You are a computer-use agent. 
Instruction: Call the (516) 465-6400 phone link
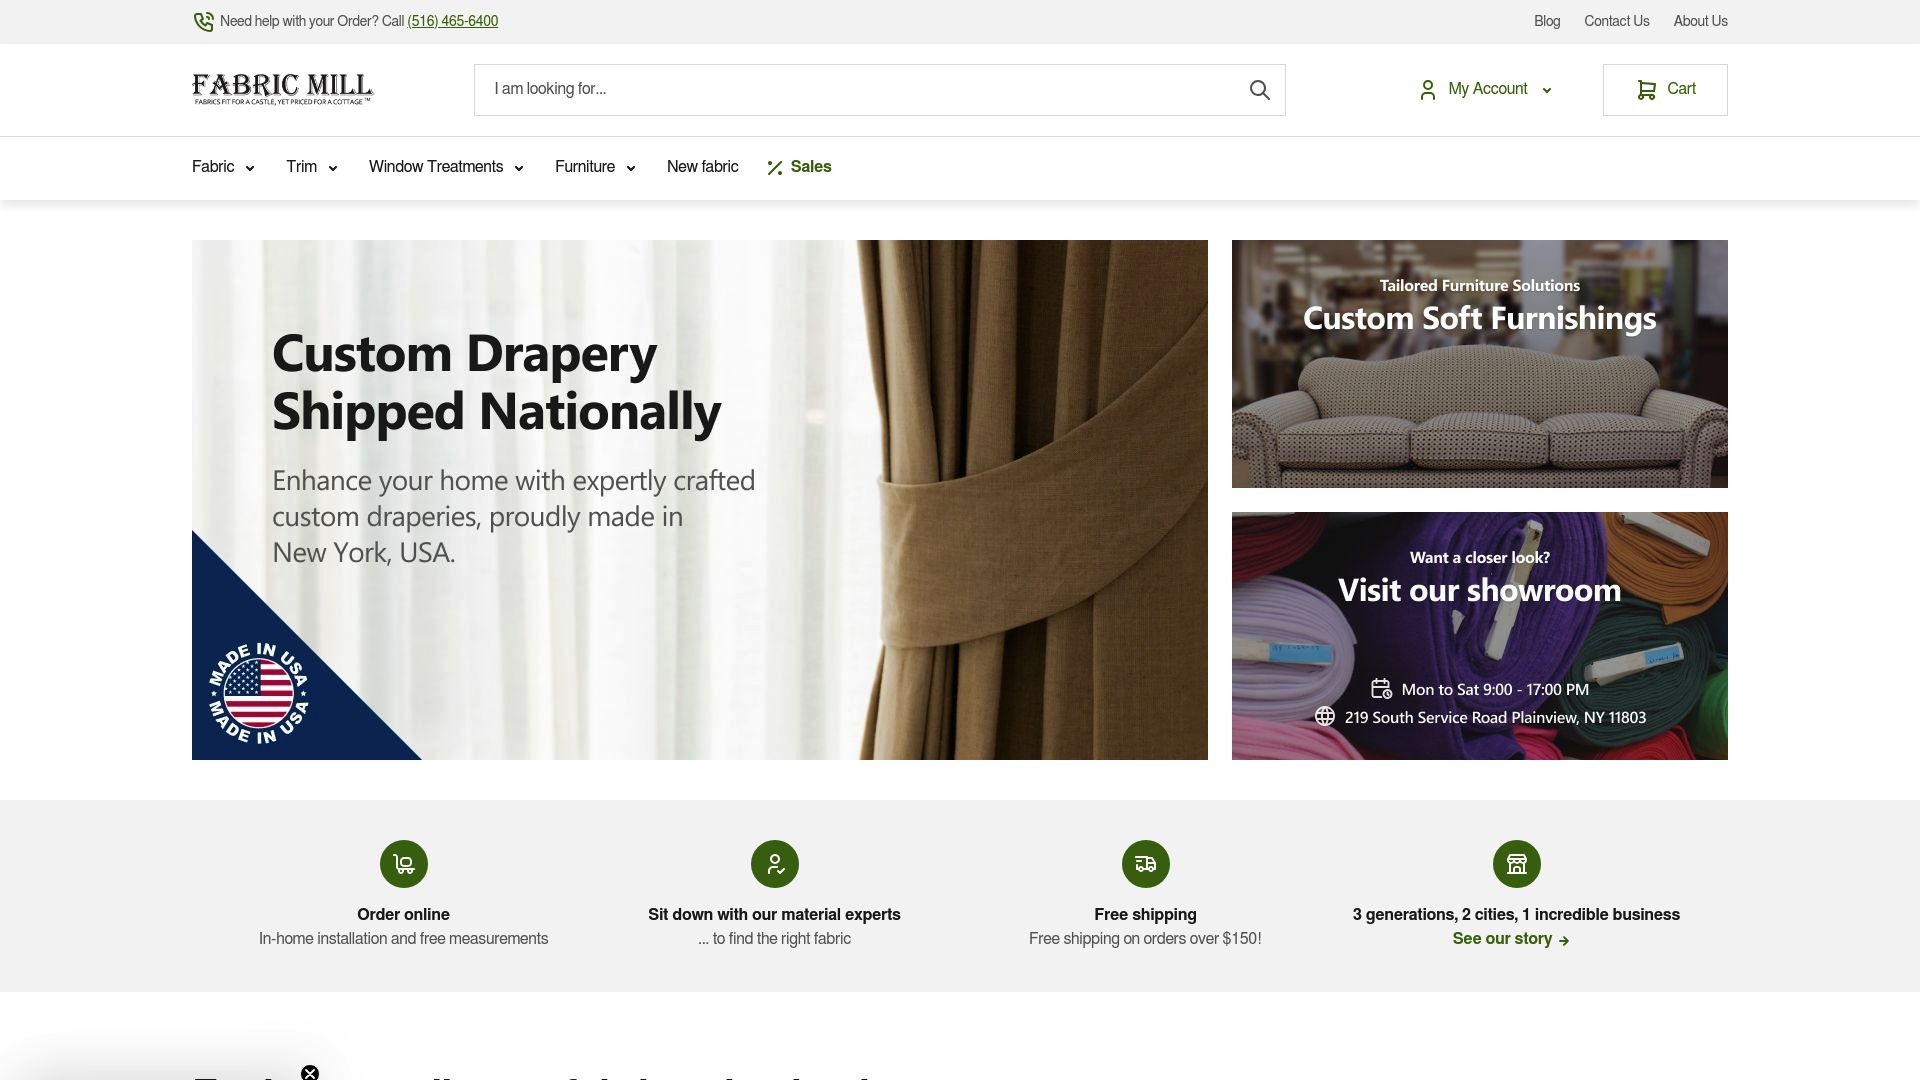453,21
